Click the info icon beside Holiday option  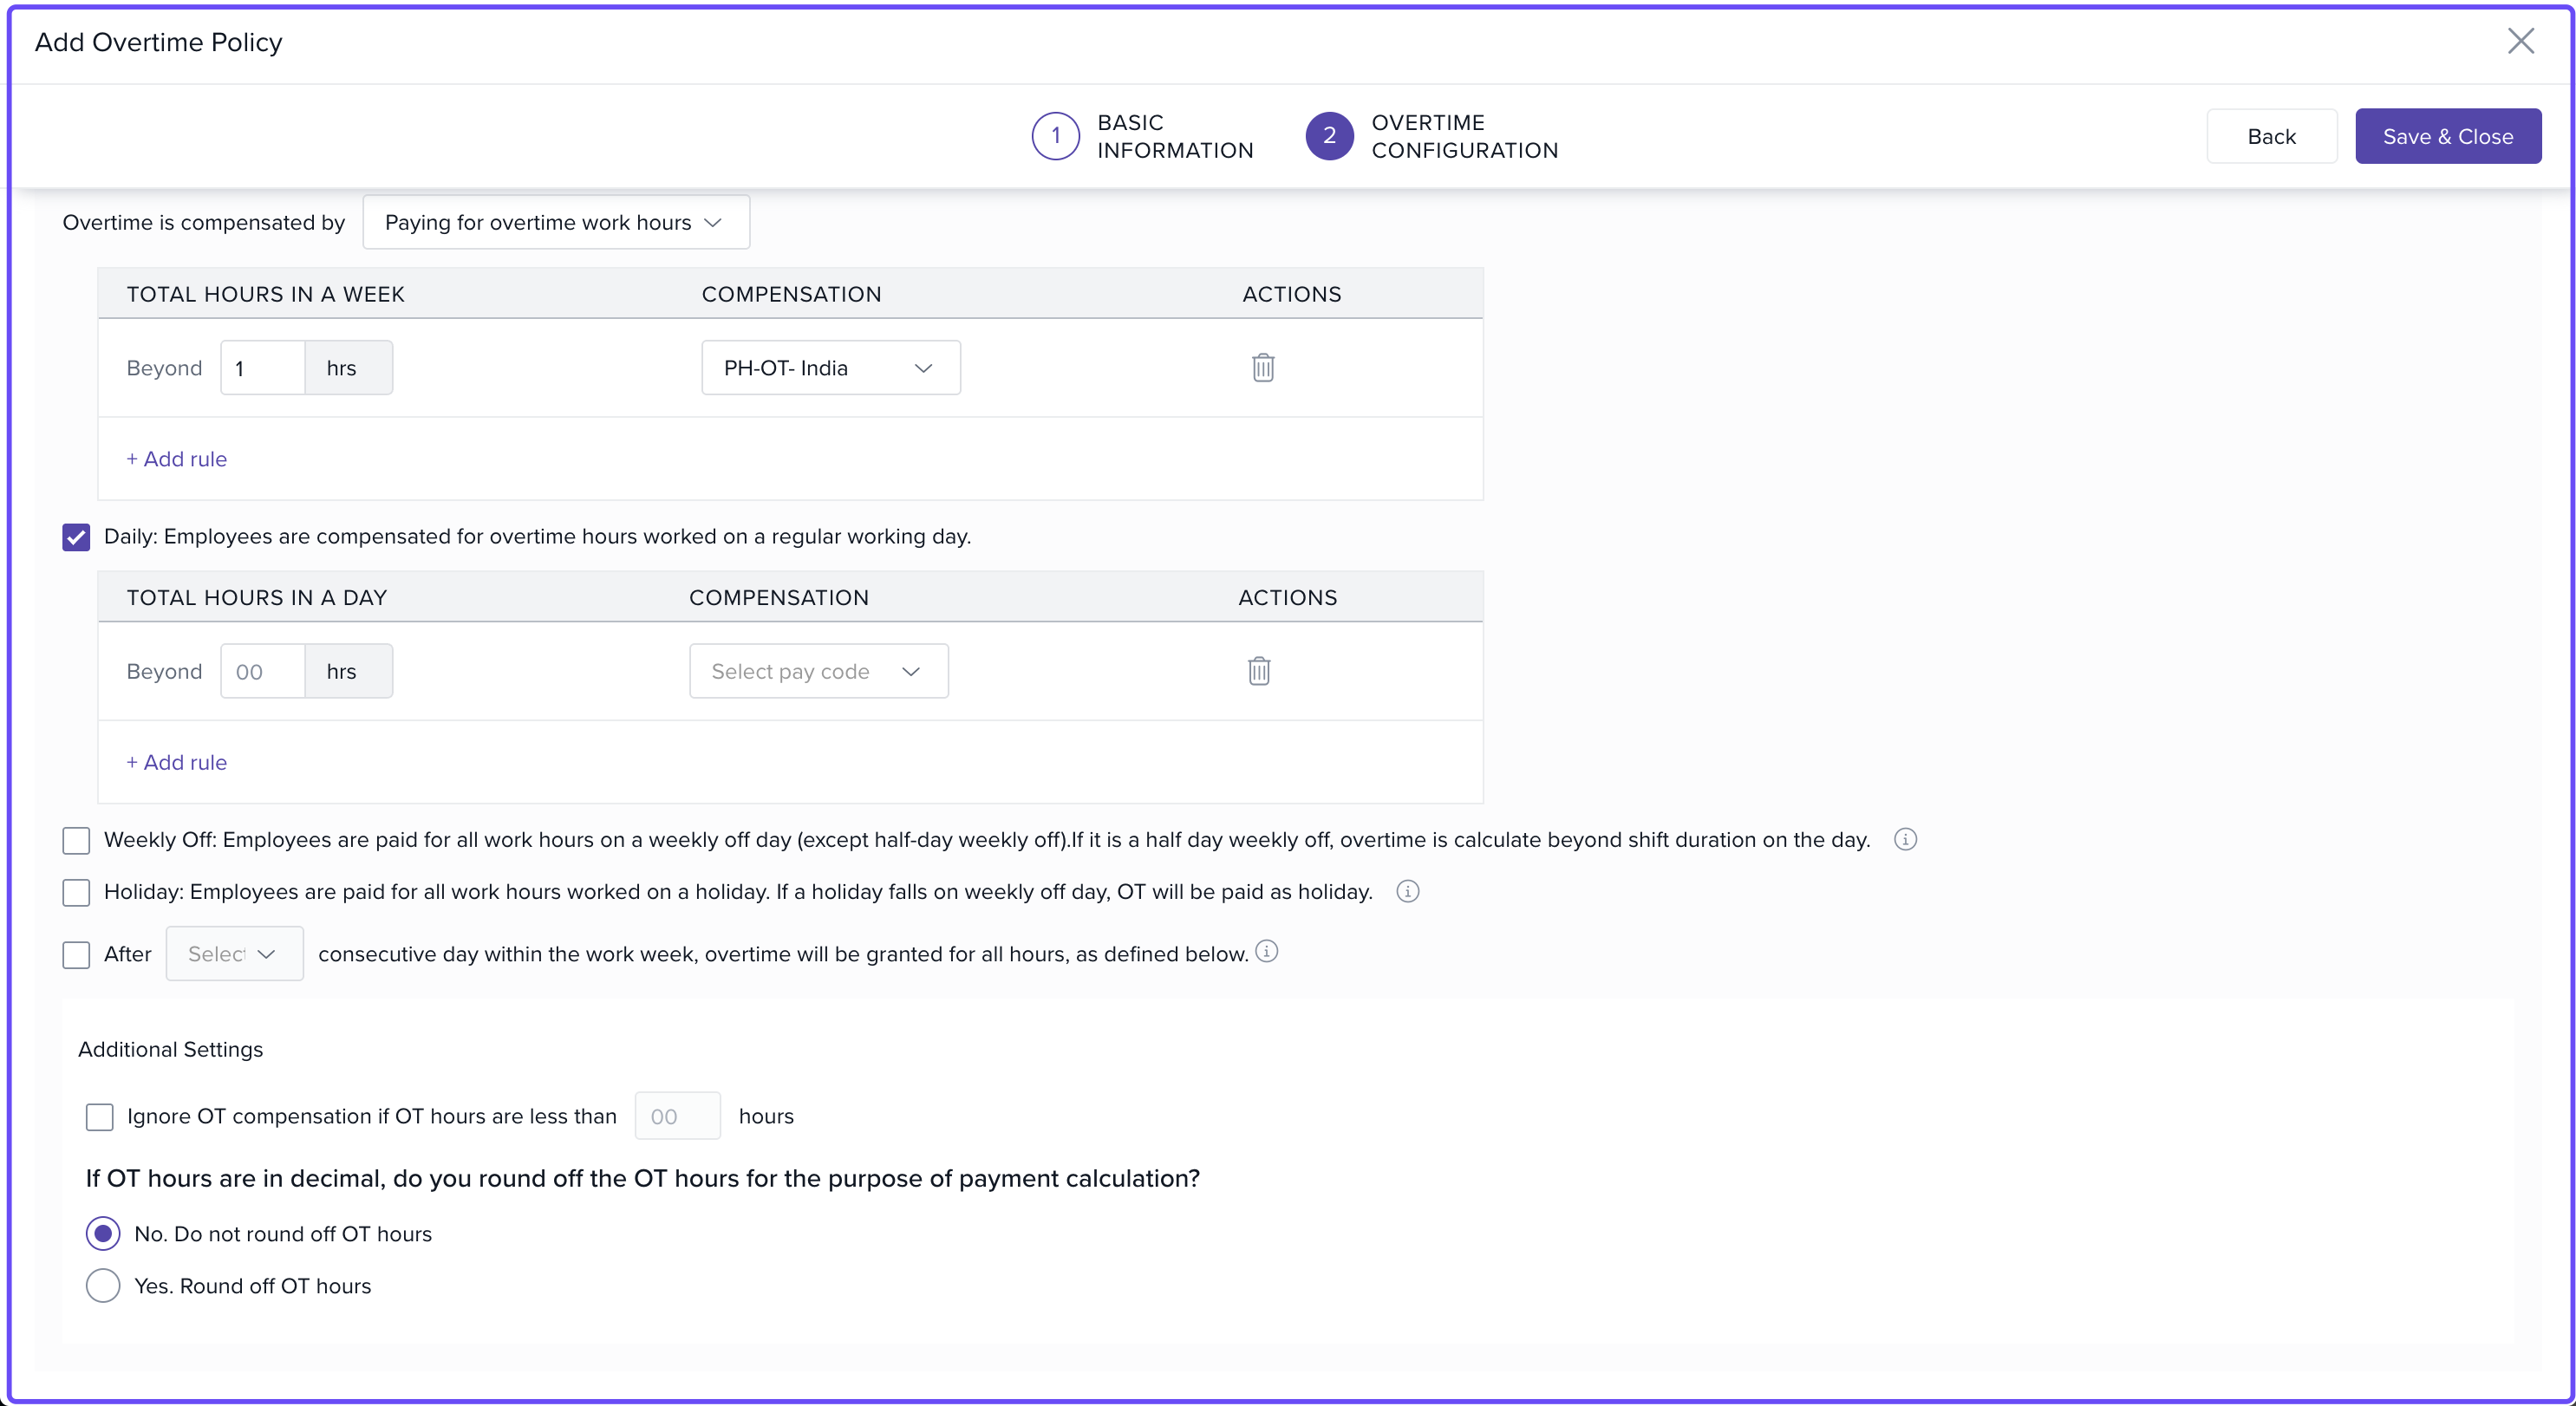1407,892
